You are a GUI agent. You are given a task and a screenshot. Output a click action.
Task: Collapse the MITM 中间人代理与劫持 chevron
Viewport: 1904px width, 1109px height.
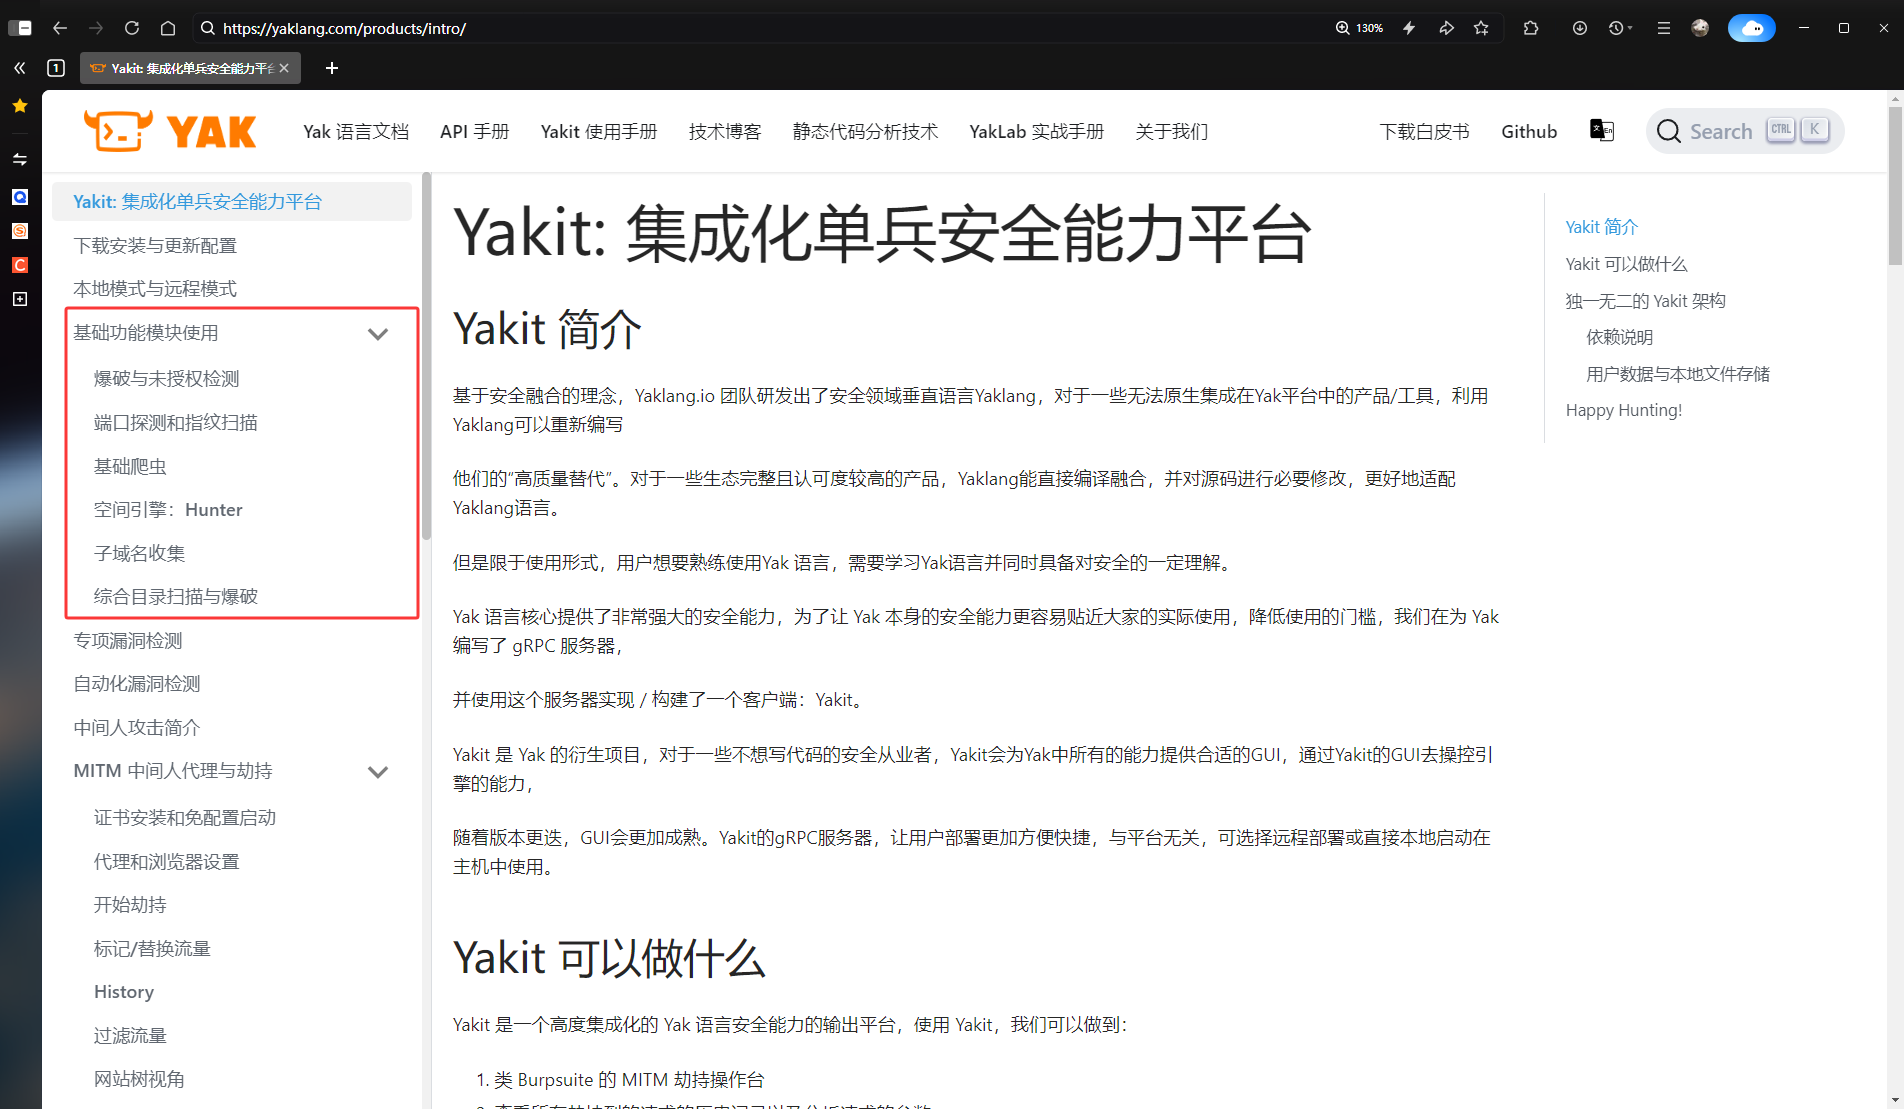point(378,772)
